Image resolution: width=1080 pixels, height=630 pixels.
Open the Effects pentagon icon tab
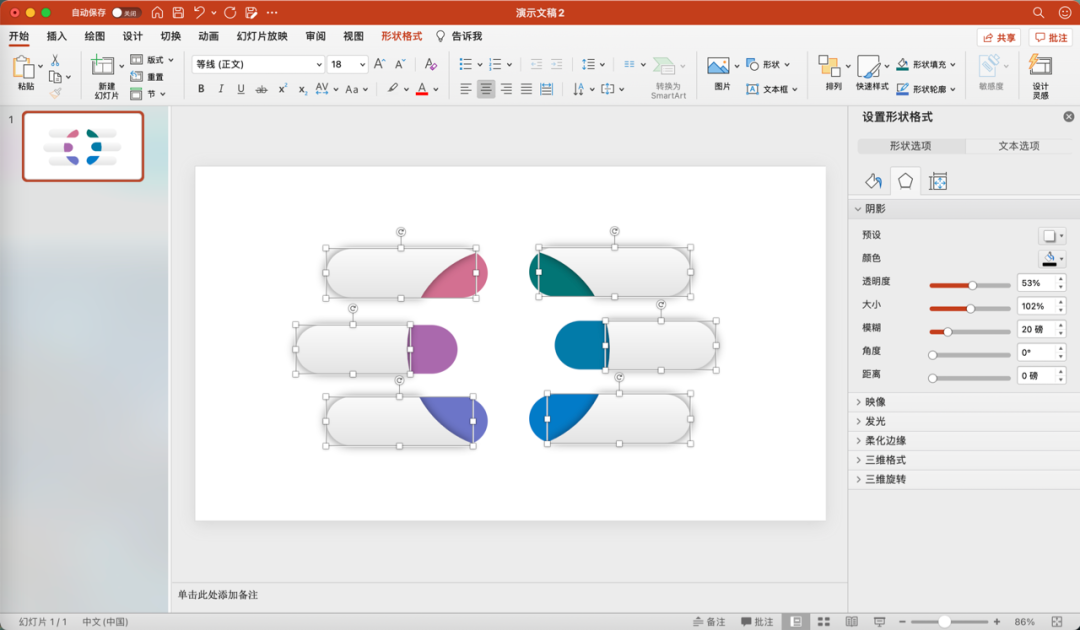905,181
